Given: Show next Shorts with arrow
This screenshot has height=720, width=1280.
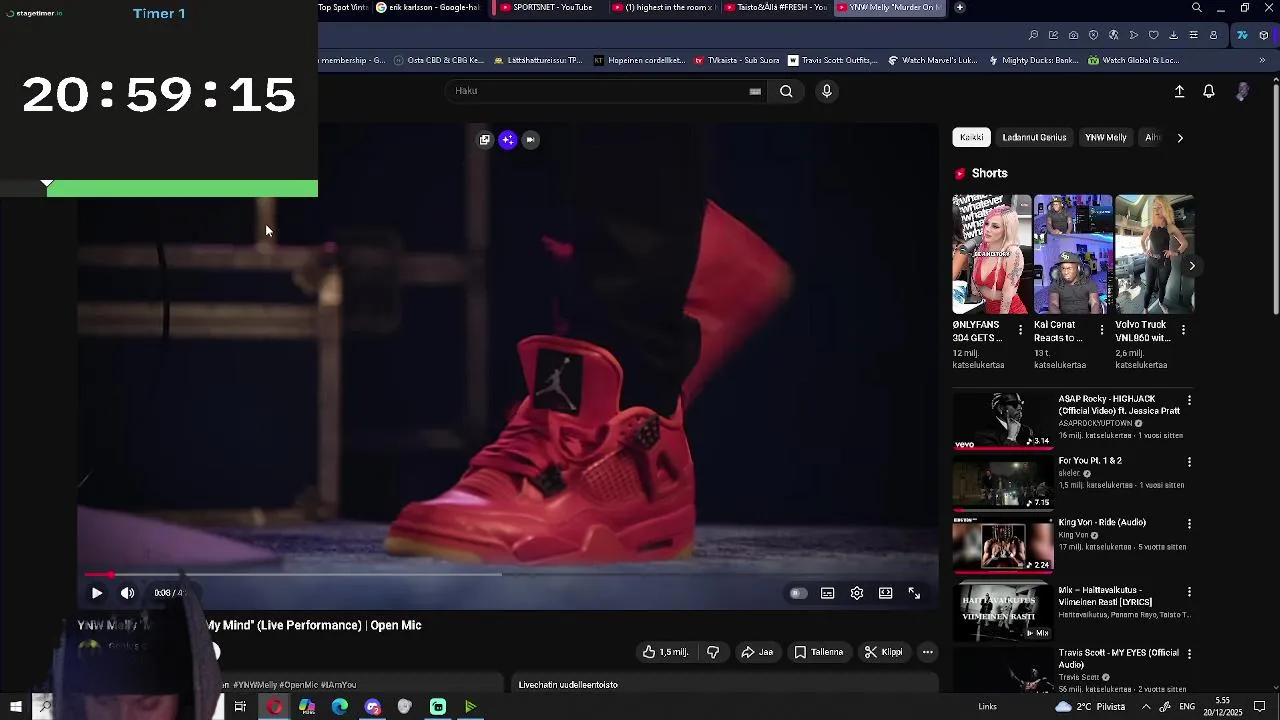Looking at the screenshot, I should (1192, 266).
